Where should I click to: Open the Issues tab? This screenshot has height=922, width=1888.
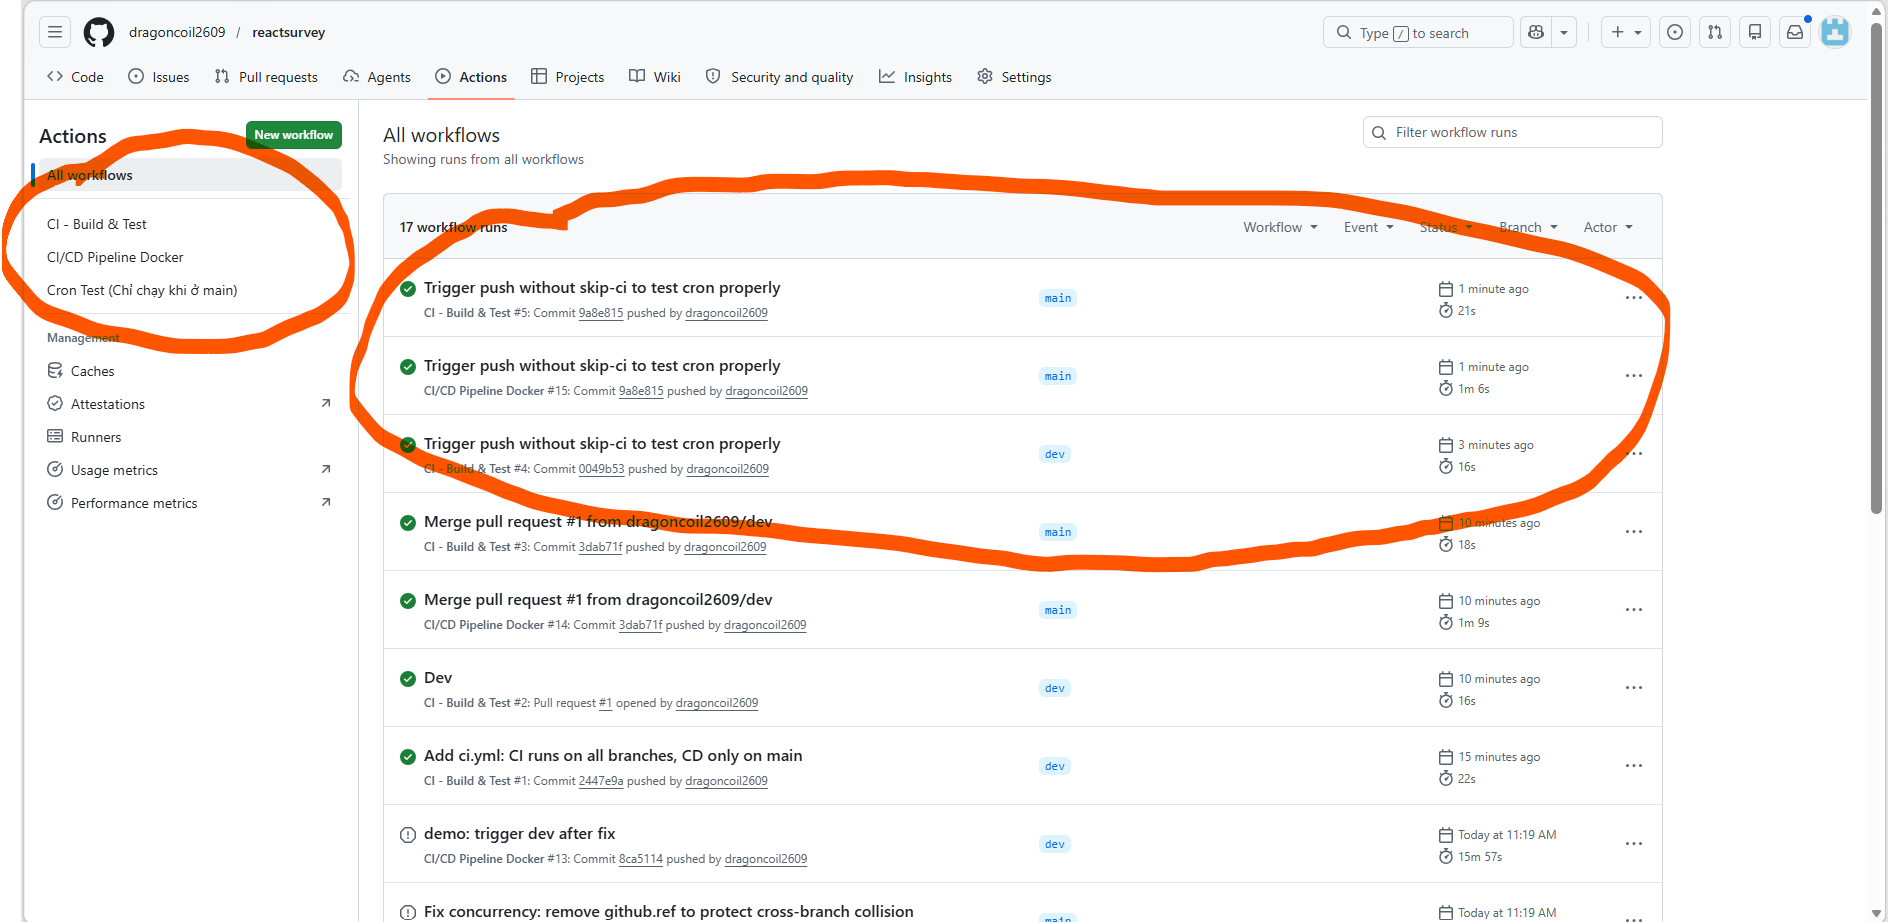pyautogui.click(x=159, y=77)
